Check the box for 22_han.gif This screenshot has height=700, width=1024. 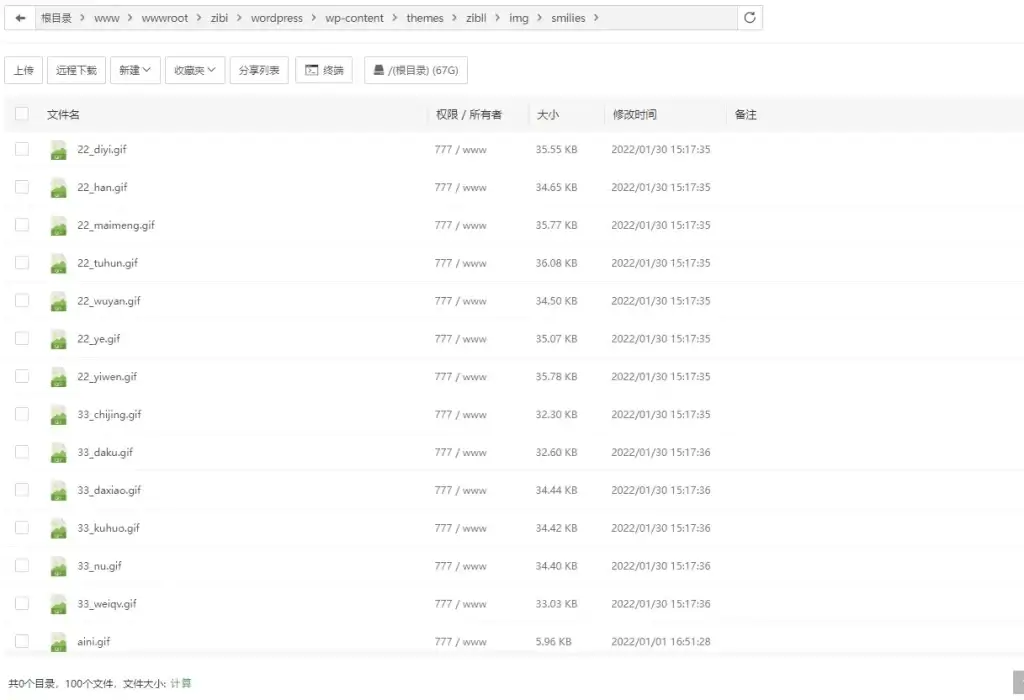click(x=22, y=187)
